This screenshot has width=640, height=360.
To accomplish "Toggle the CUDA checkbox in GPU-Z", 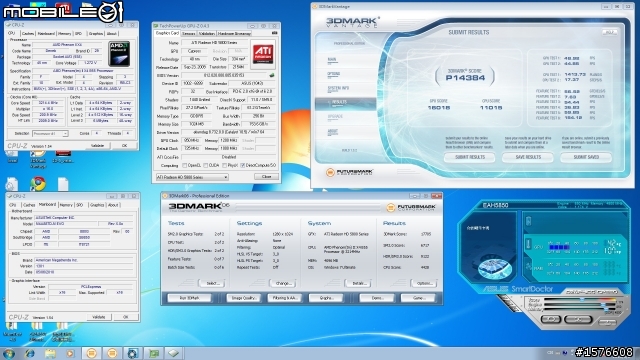I will pyautogui.click(x=205, y=165).
